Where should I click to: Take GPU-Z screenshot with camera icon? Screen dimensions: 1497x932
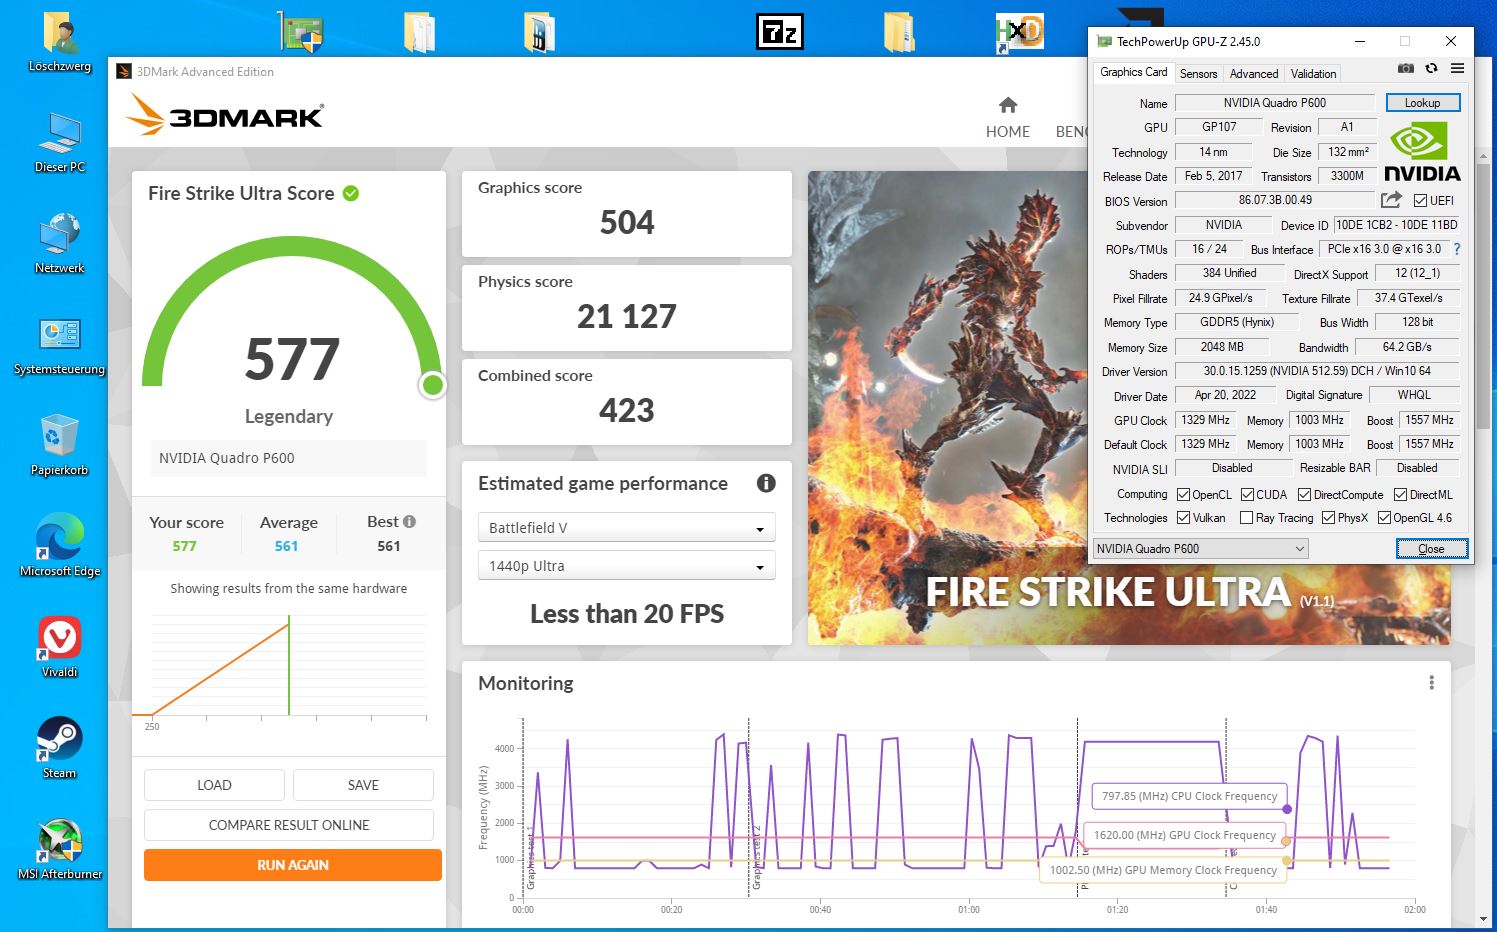[1405, 68]
